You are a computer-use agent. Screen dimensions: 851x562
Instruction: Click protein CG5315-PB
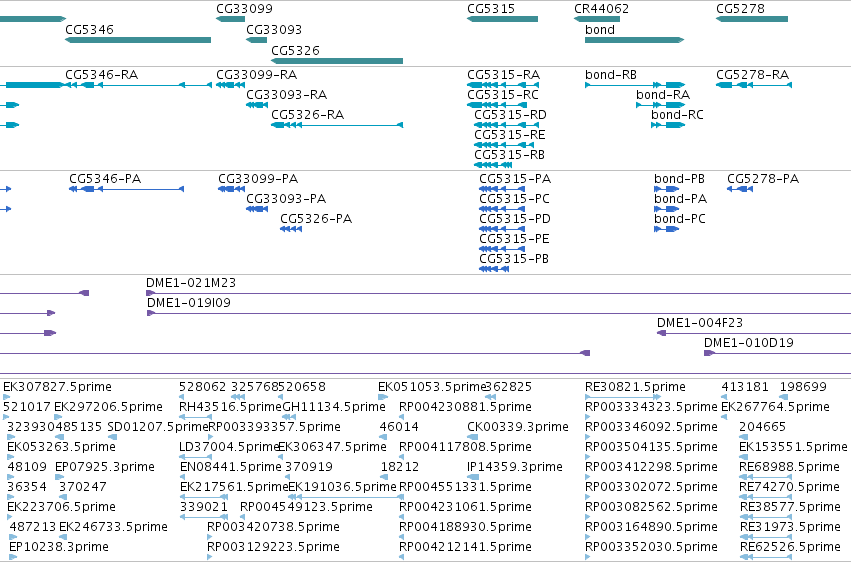(494, 269)
